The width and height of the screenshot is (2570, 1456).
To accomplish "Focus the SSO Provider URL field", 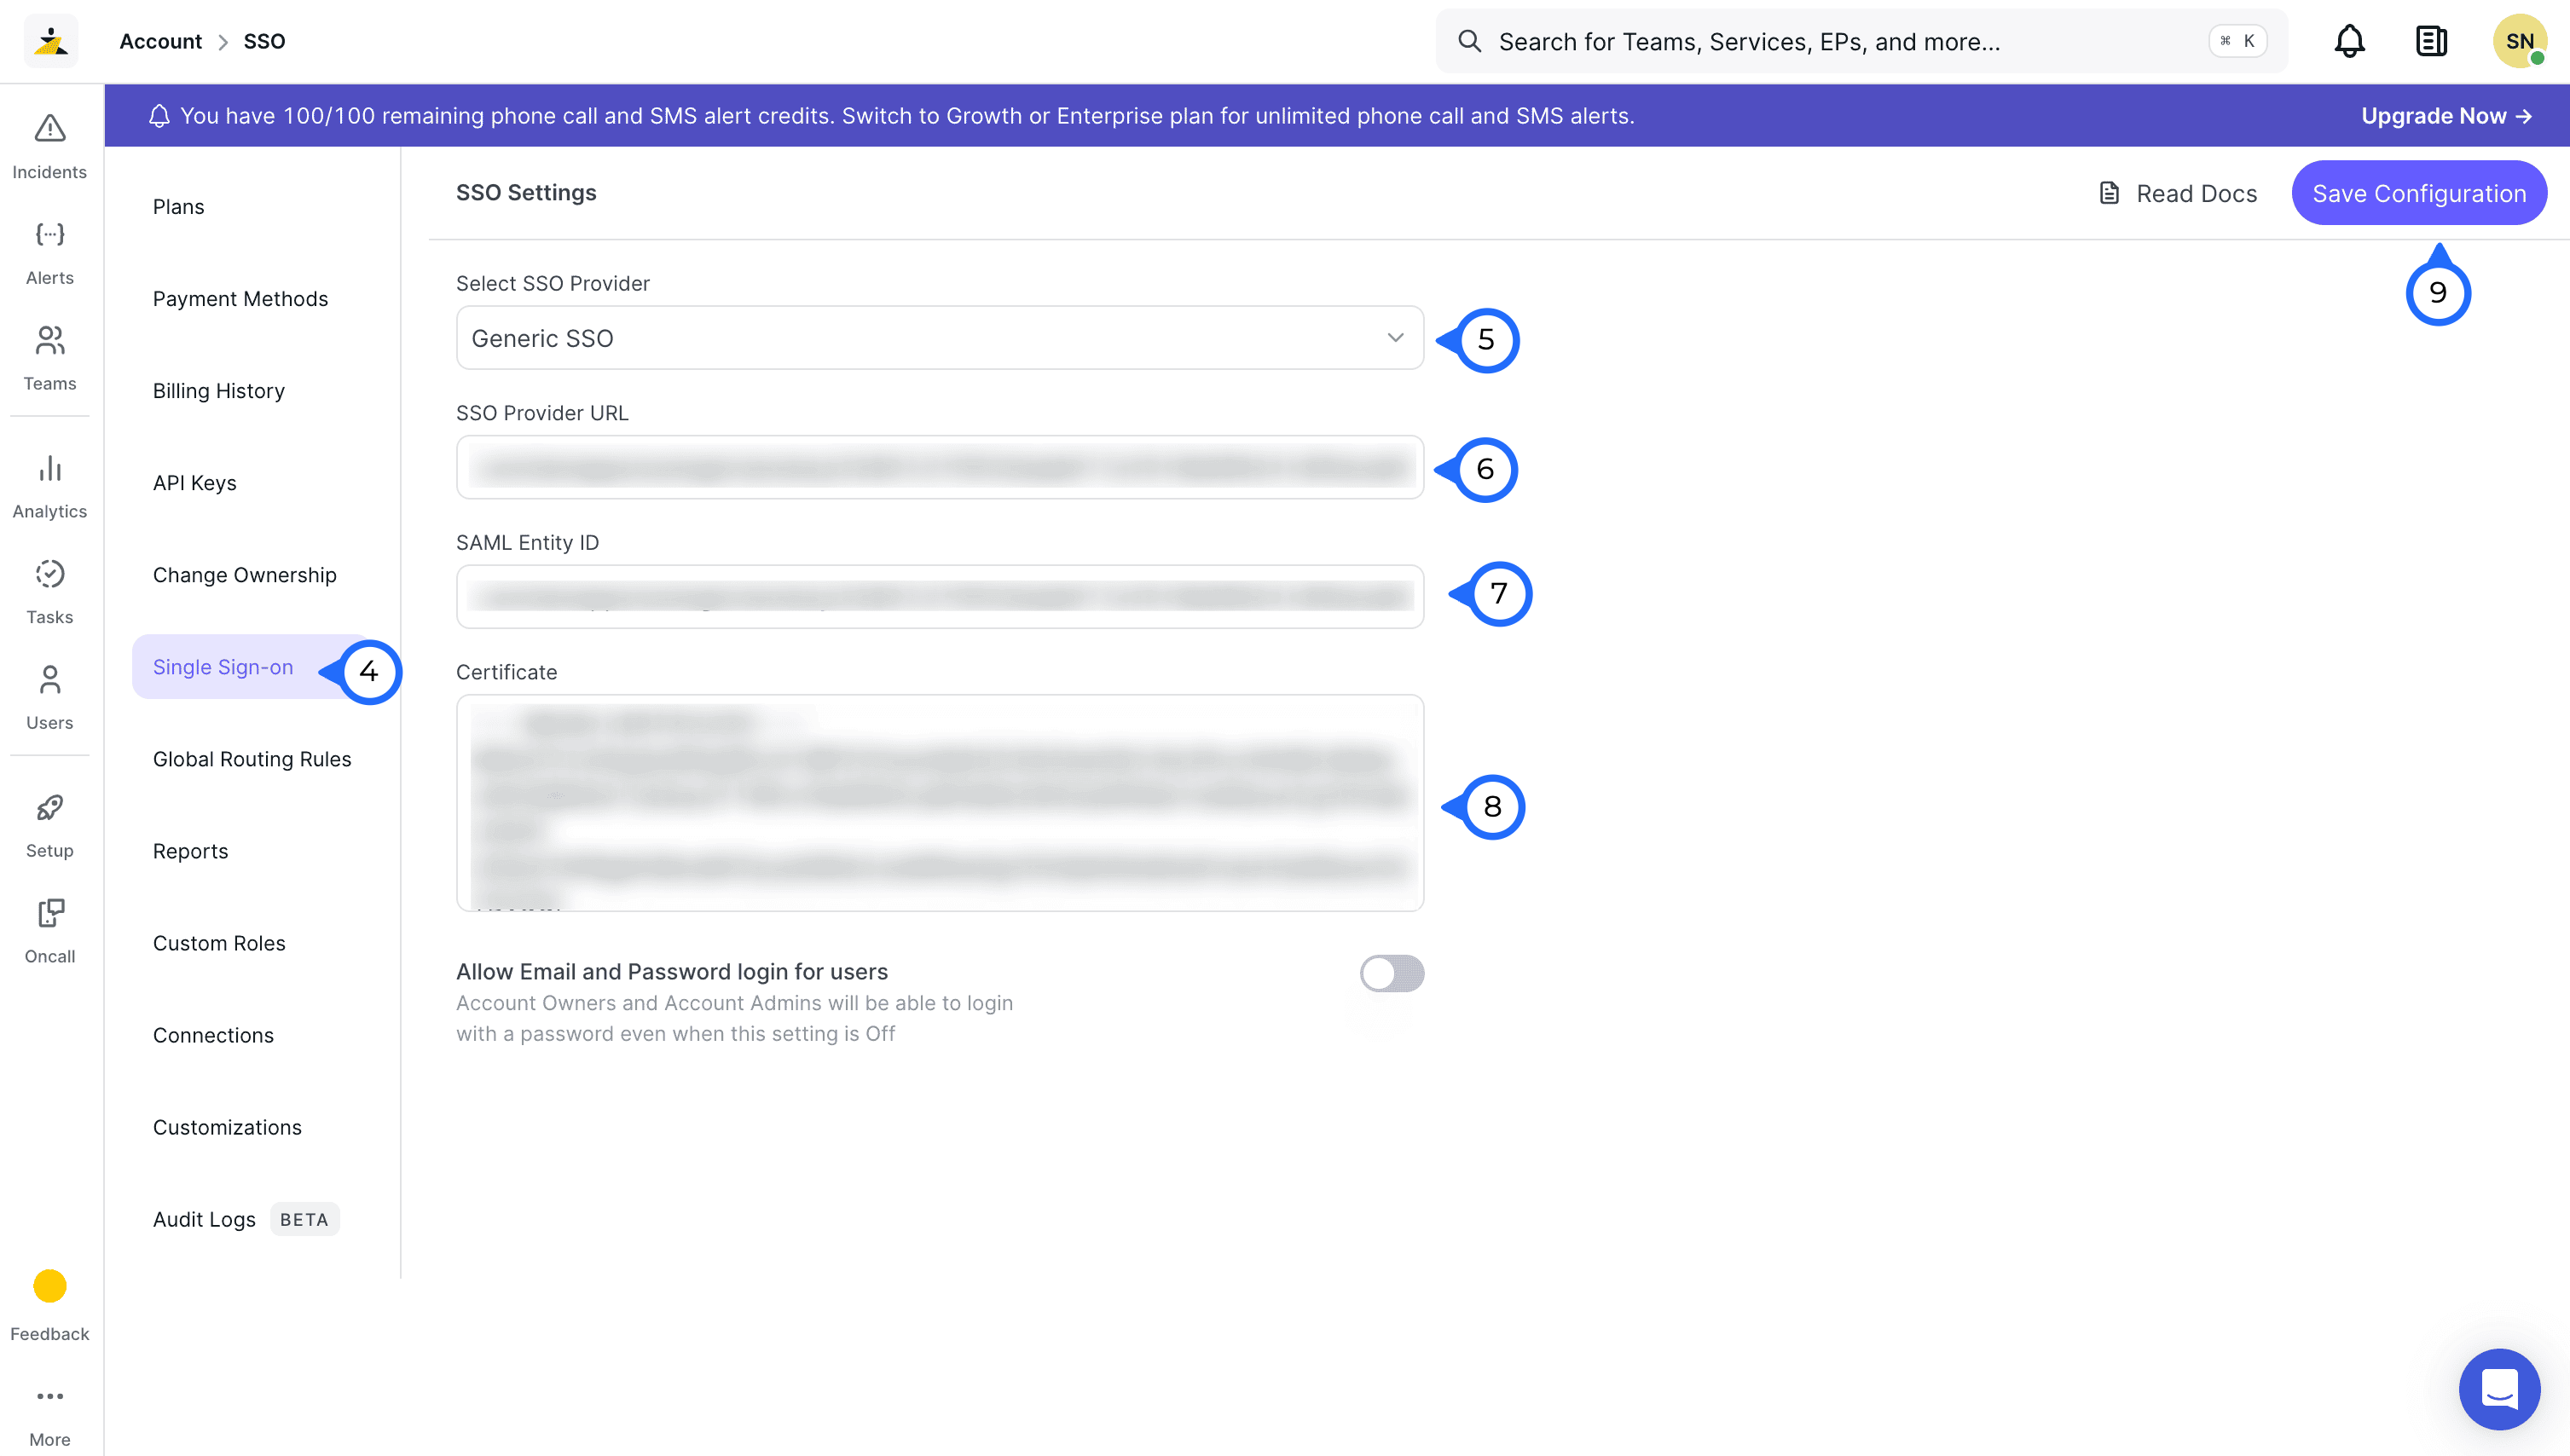I will point(939,467).
